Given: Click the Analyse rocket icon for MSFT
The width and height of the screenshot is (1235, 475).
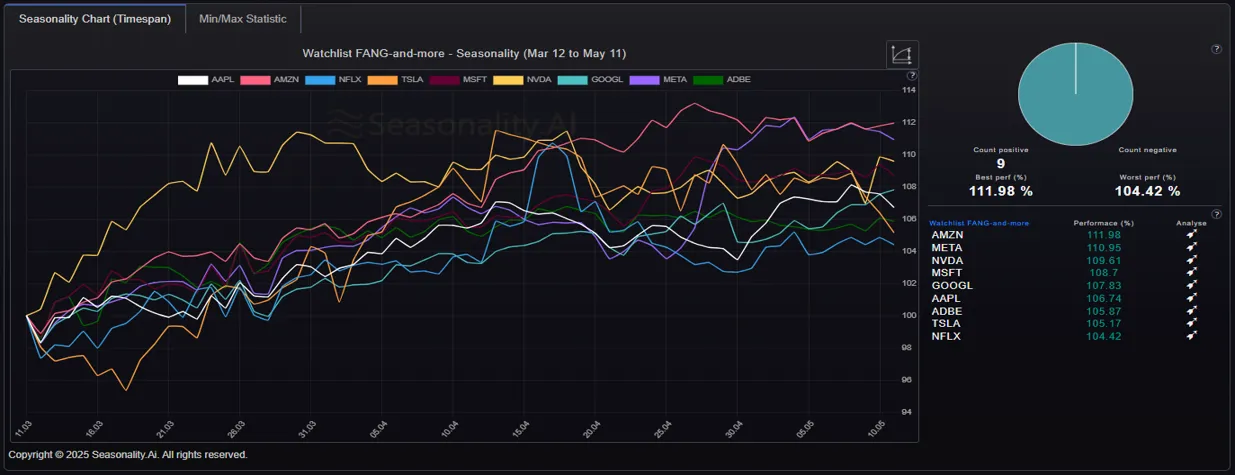Looking at the screenshot, I should click(1191, 272).
